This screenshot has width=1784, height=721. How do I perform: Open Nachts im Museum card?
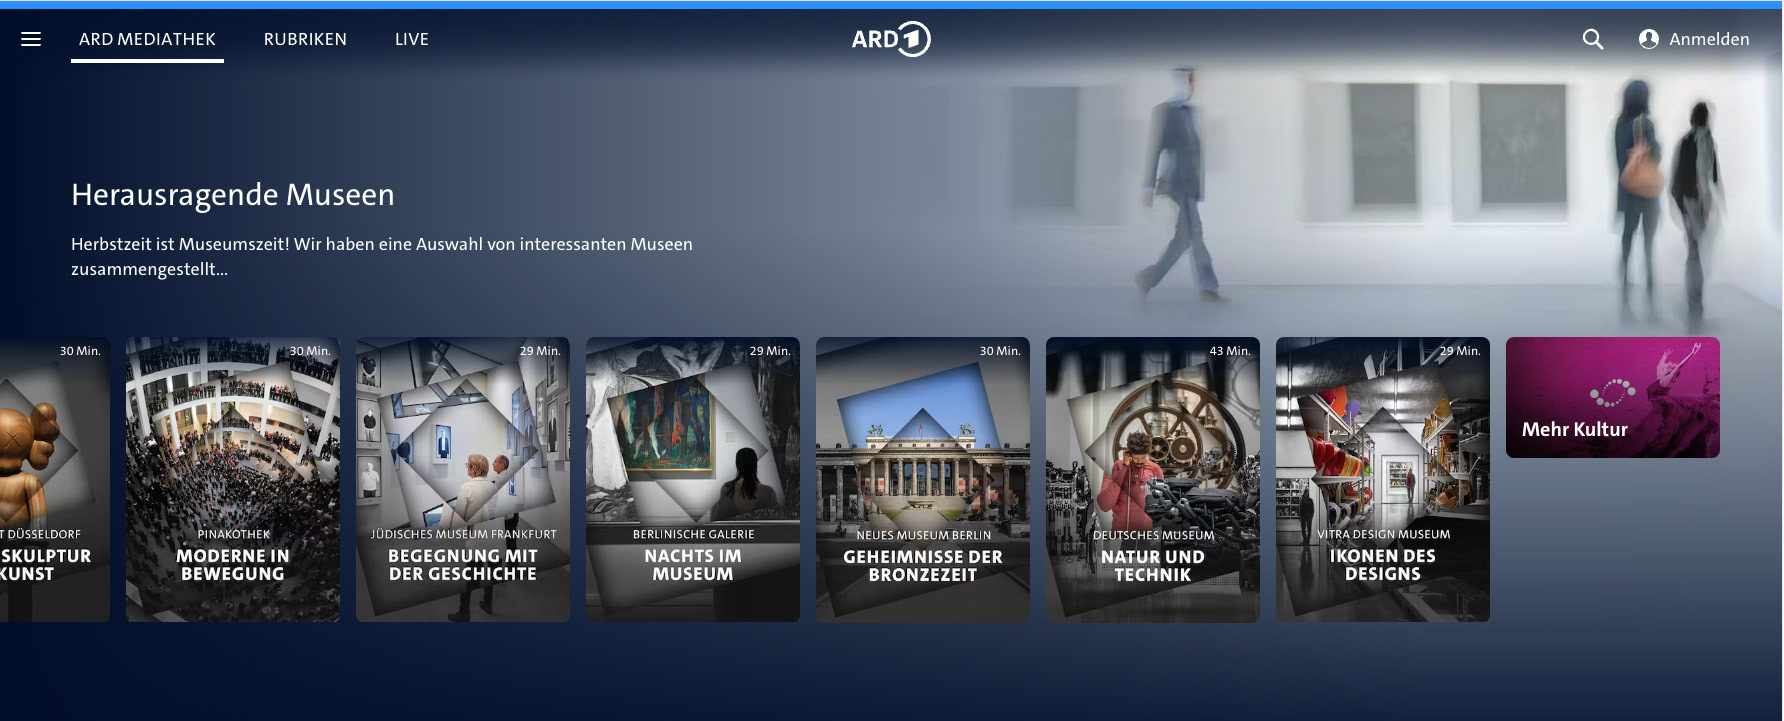click(693, 479)
